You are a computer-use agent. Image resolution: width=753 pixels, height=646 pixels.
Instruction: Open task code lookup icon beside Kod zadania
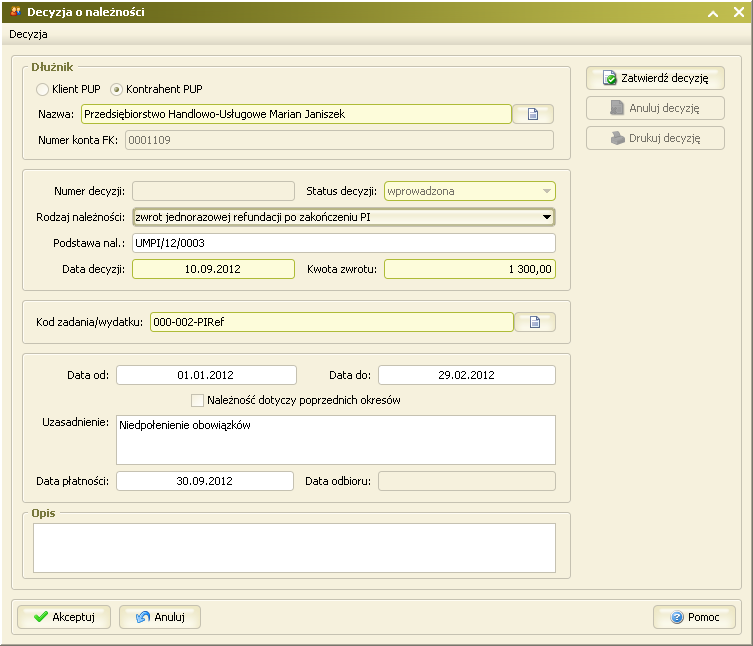[535, 322]
